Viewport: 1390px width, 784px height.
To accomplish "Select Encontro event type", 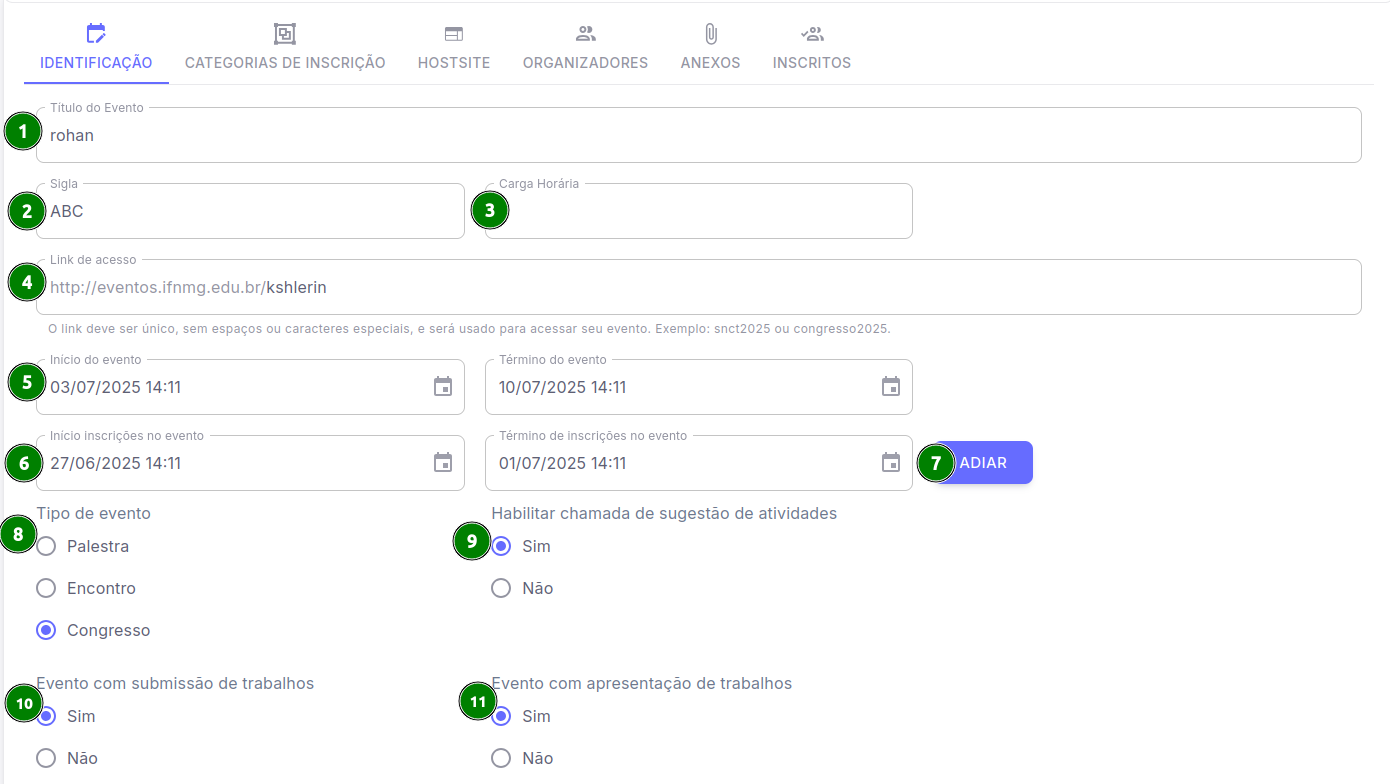I will coord(46,588).
